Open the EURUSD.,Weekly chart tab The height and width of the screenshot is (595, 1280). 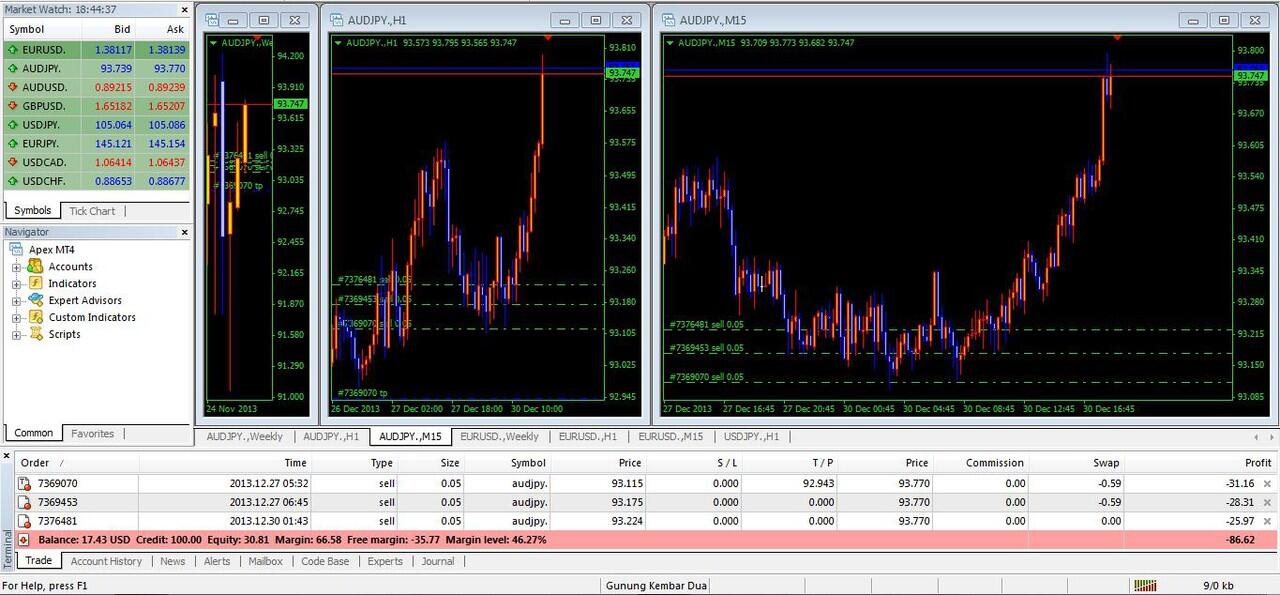tap(499, 436)
